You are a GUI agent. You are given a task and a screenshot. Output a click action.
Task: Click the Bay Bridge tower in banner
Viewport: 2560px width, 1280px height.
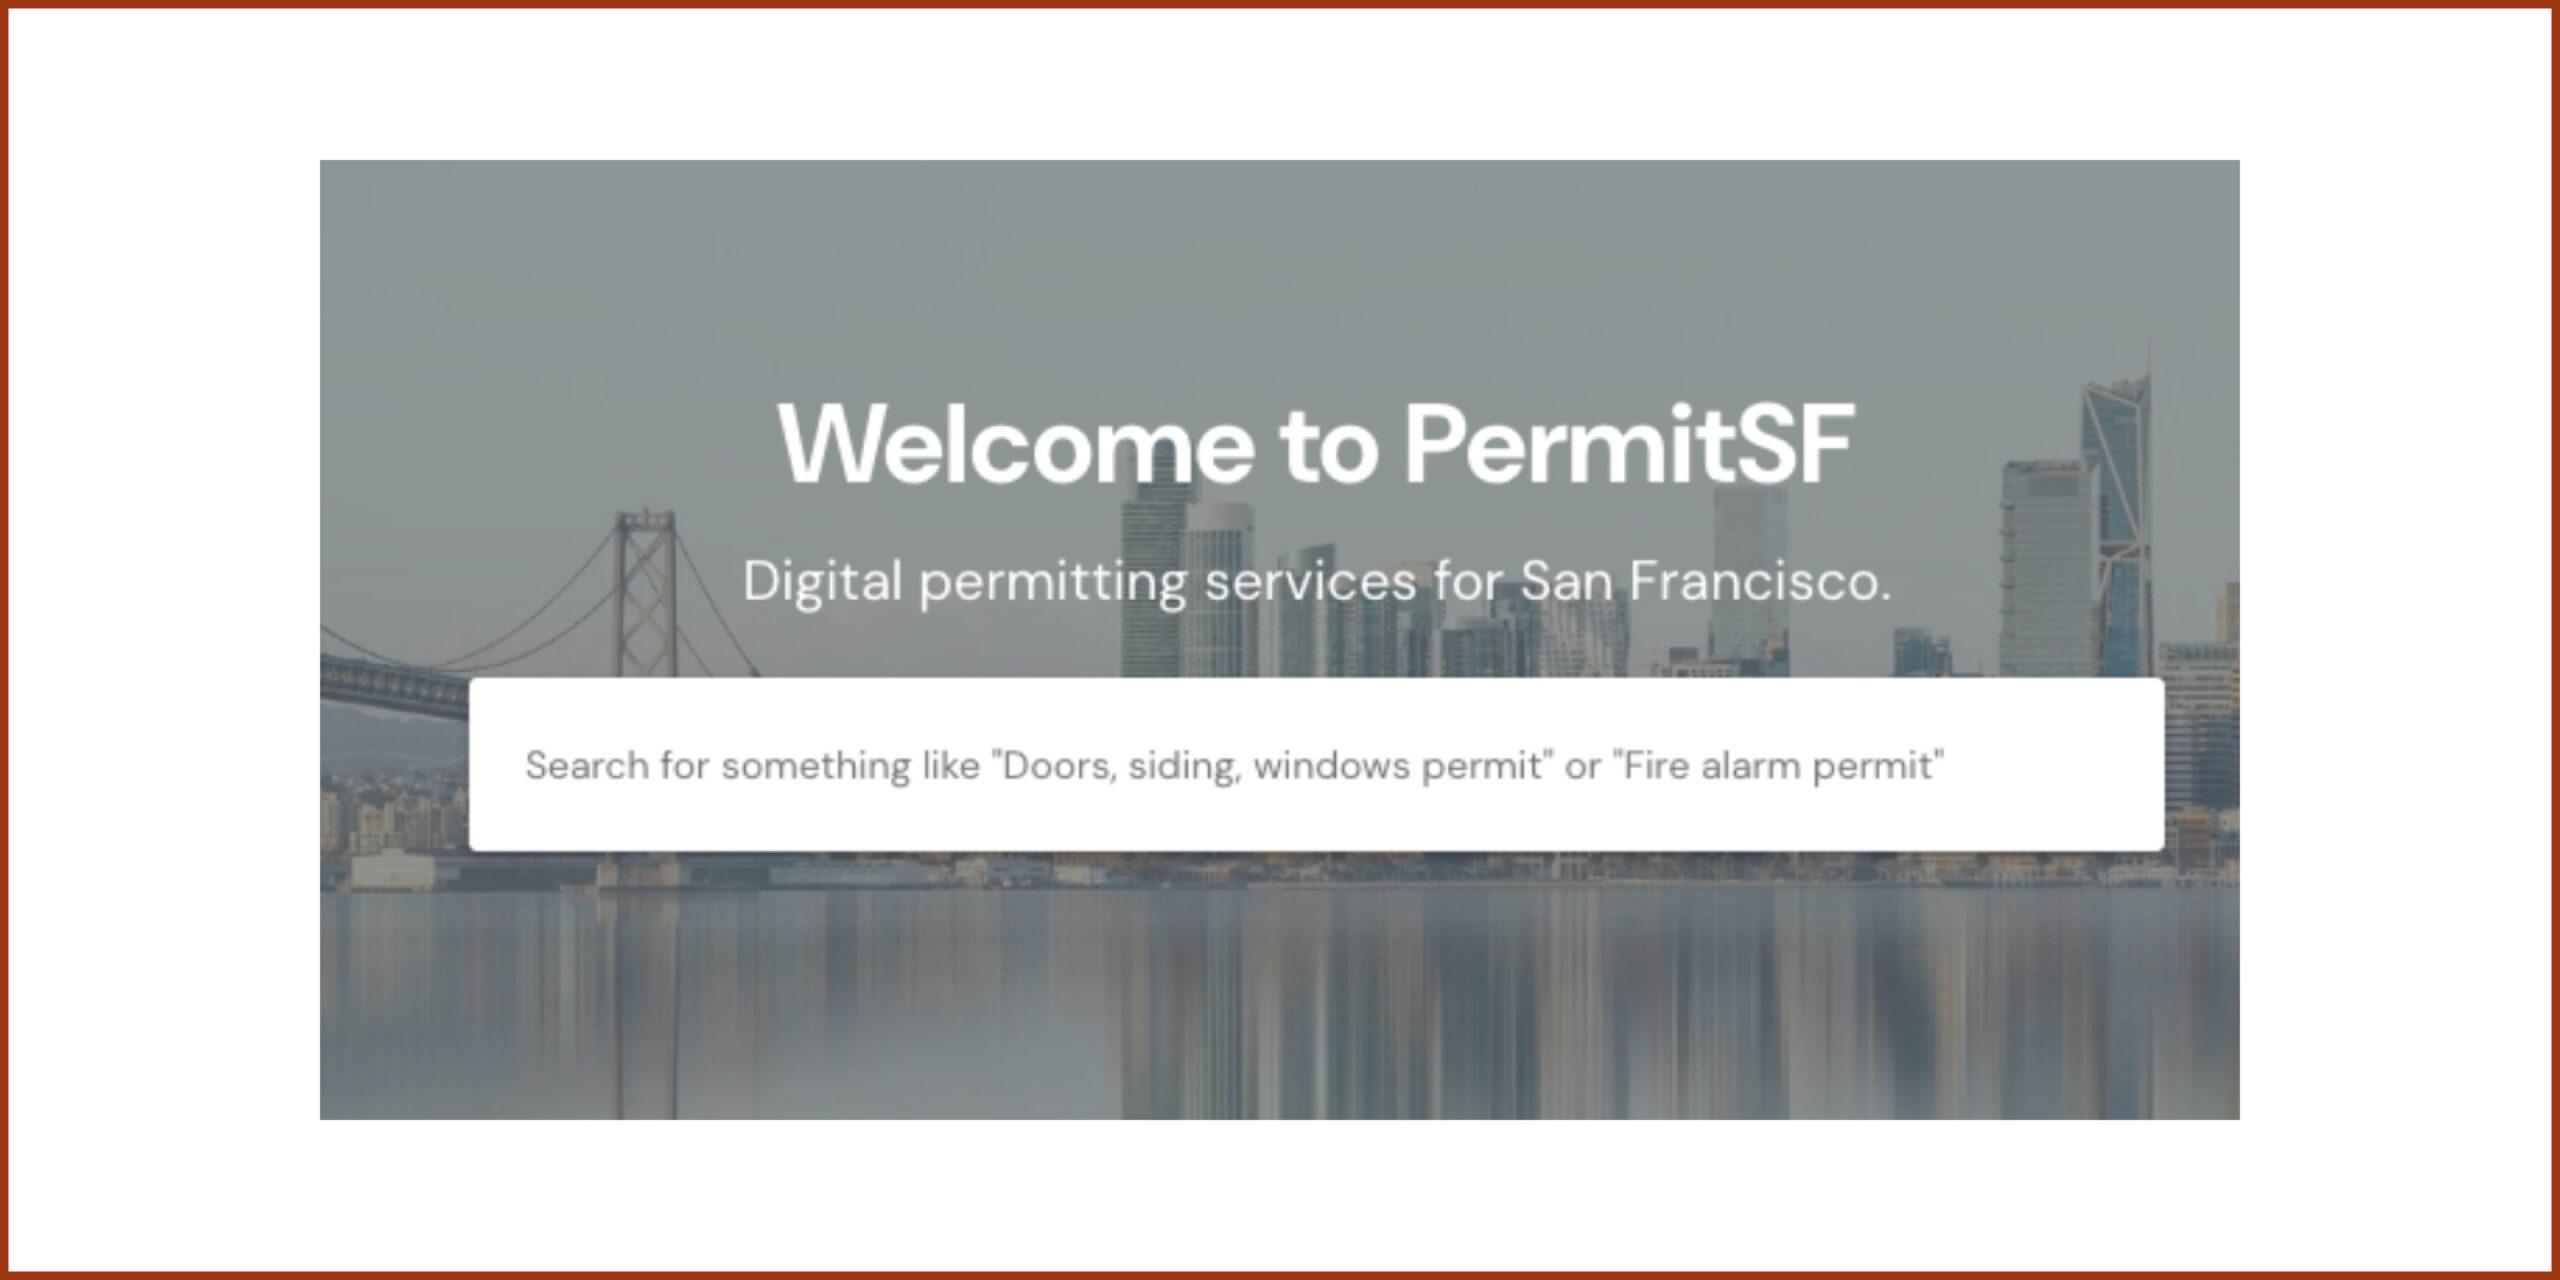click(646, 590)
